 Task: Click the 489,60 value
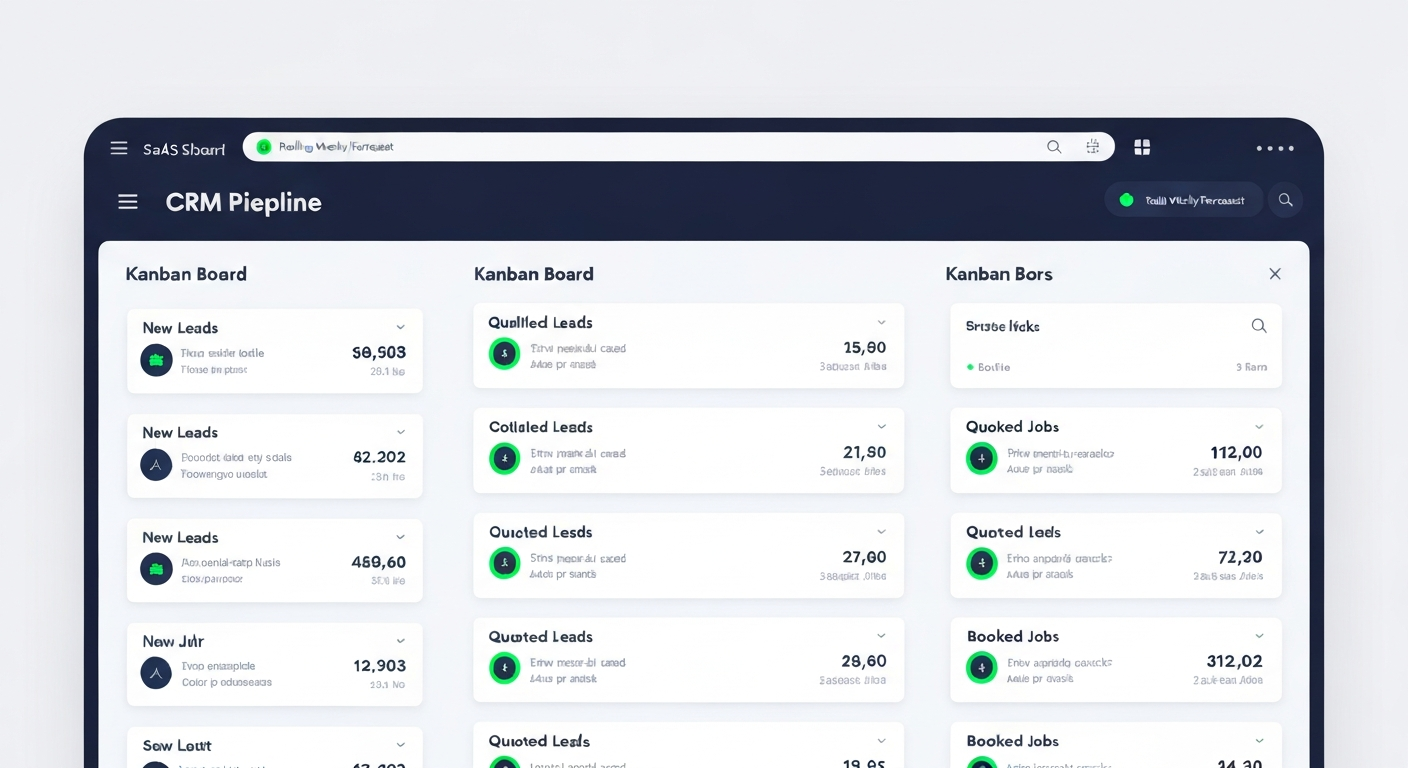(378, 562)
